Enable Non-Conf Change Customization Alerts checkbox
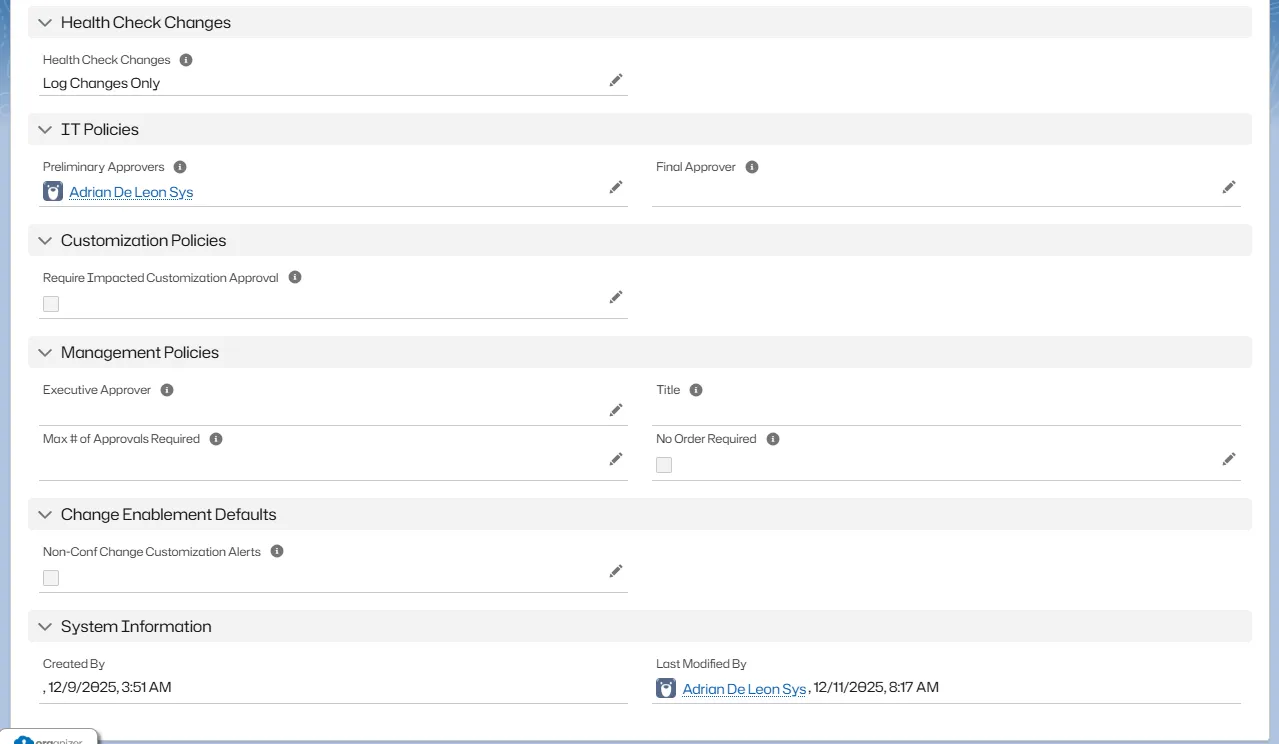 51,578
